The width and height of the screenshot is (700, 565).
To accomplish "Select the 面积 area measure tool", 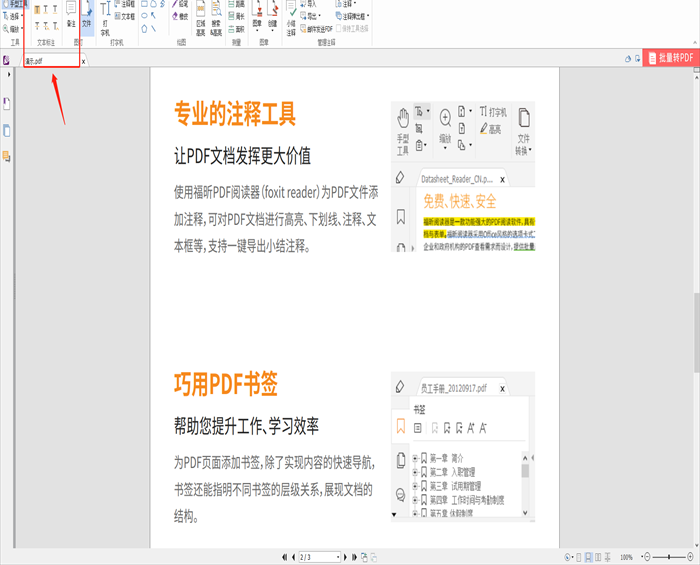I will (237, 29).
